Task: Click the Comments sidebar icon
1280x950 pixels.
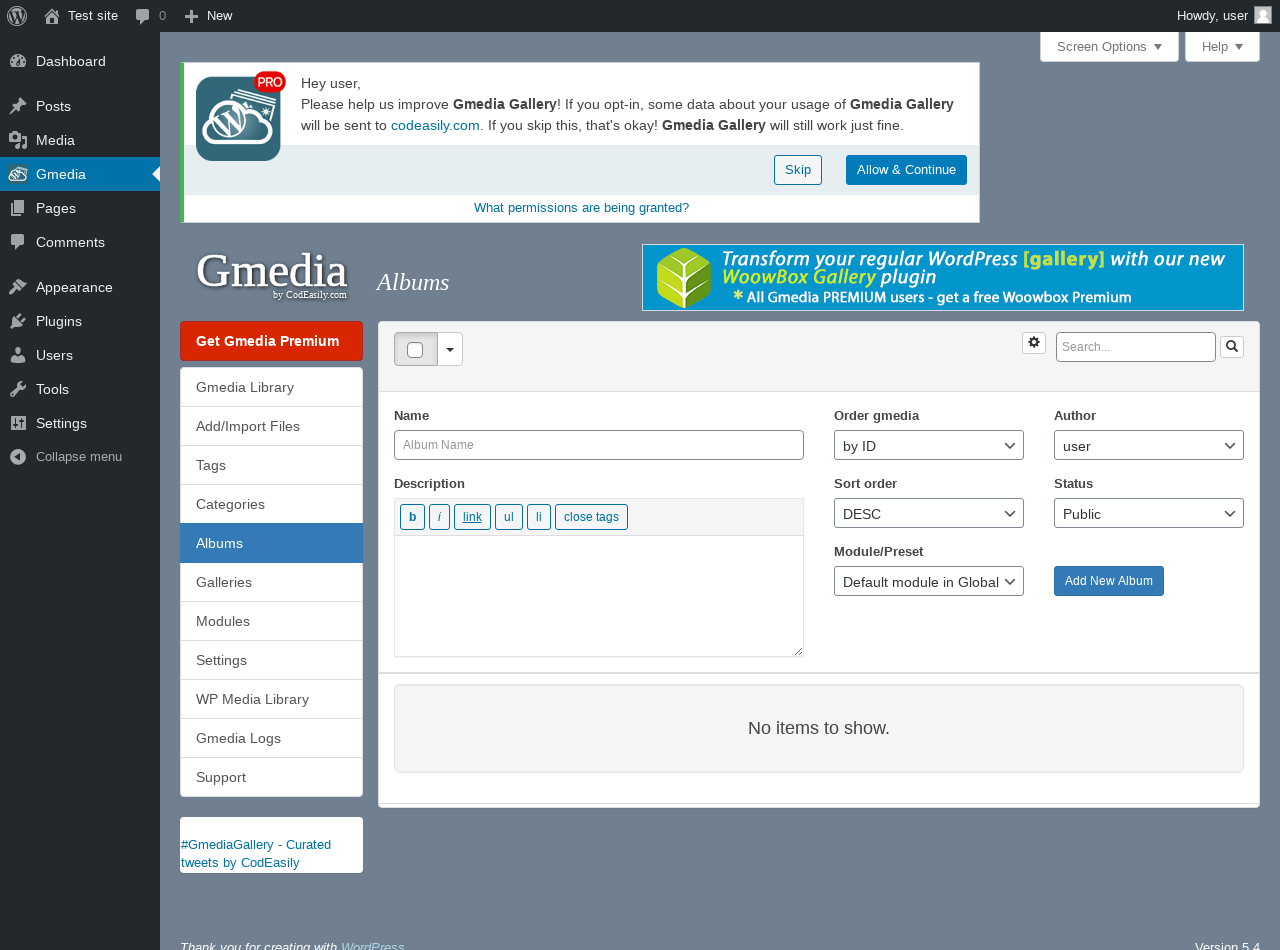Action: pyautogui.click(x=18, y=242)
